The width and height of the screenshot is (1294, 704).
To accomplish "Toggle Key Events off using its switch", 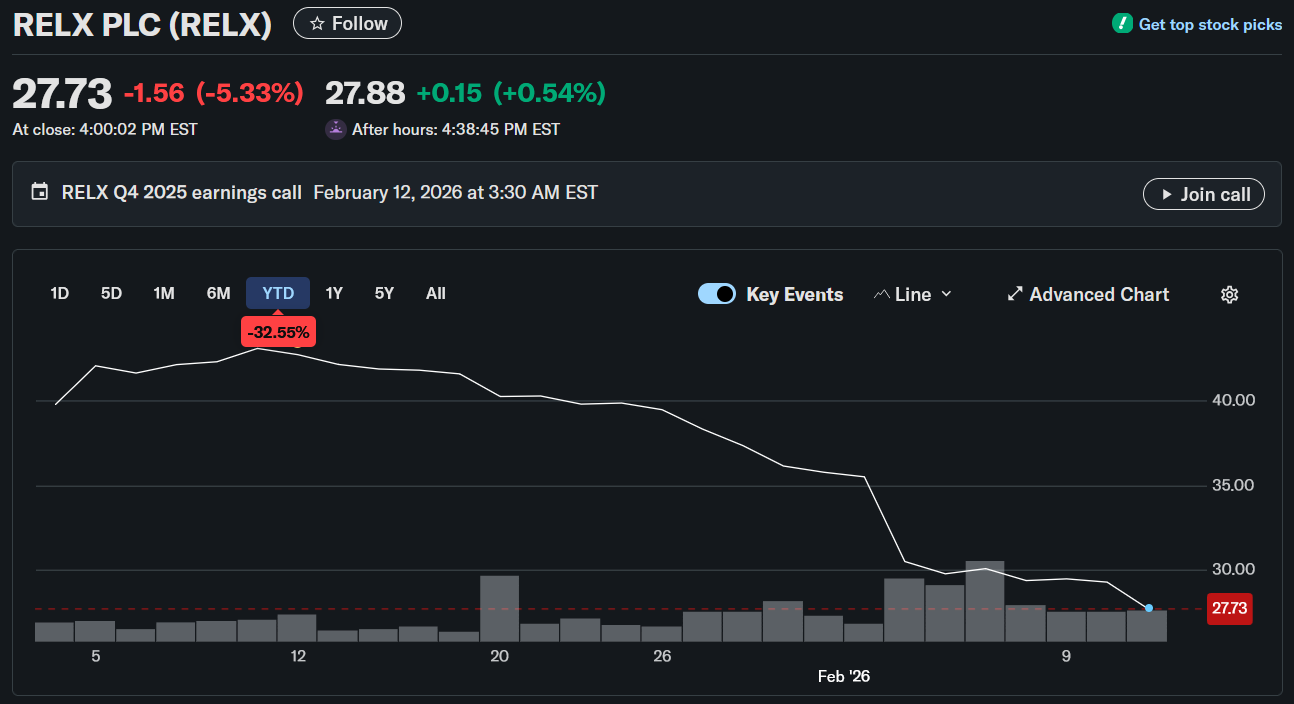I will (x=717, y=294).
